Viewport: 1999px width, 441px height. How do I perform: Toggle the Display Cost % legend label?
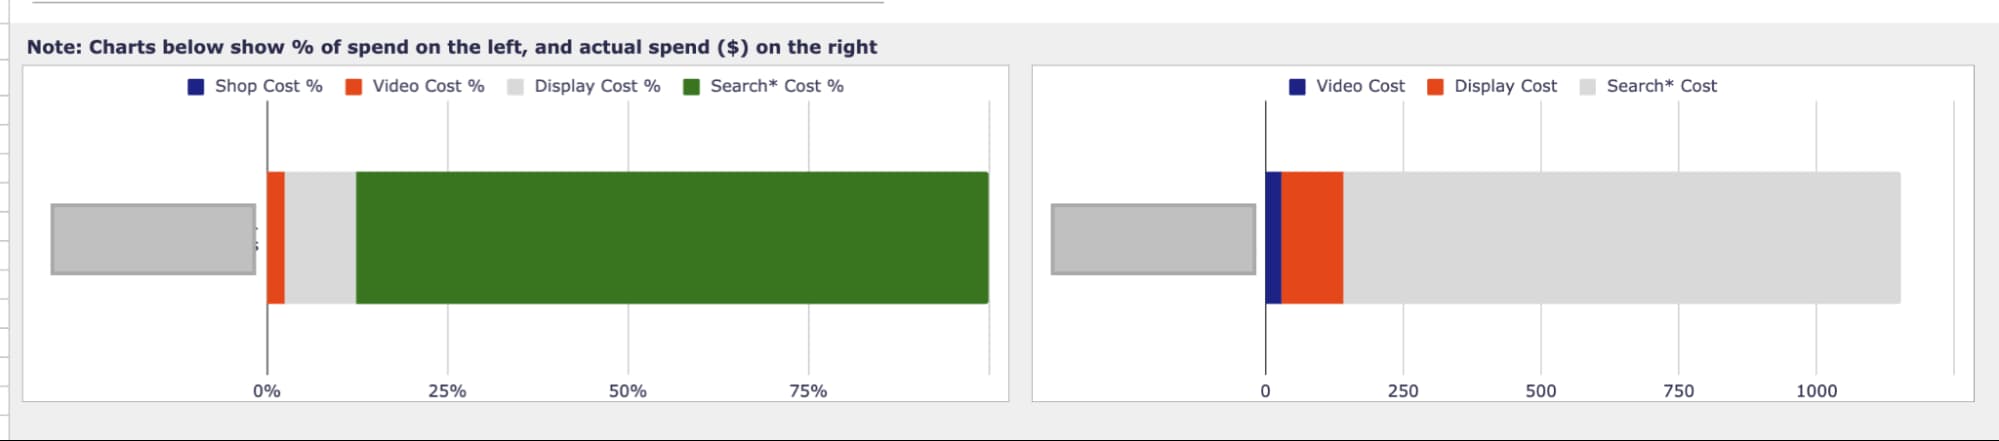(x=597, y=86)
